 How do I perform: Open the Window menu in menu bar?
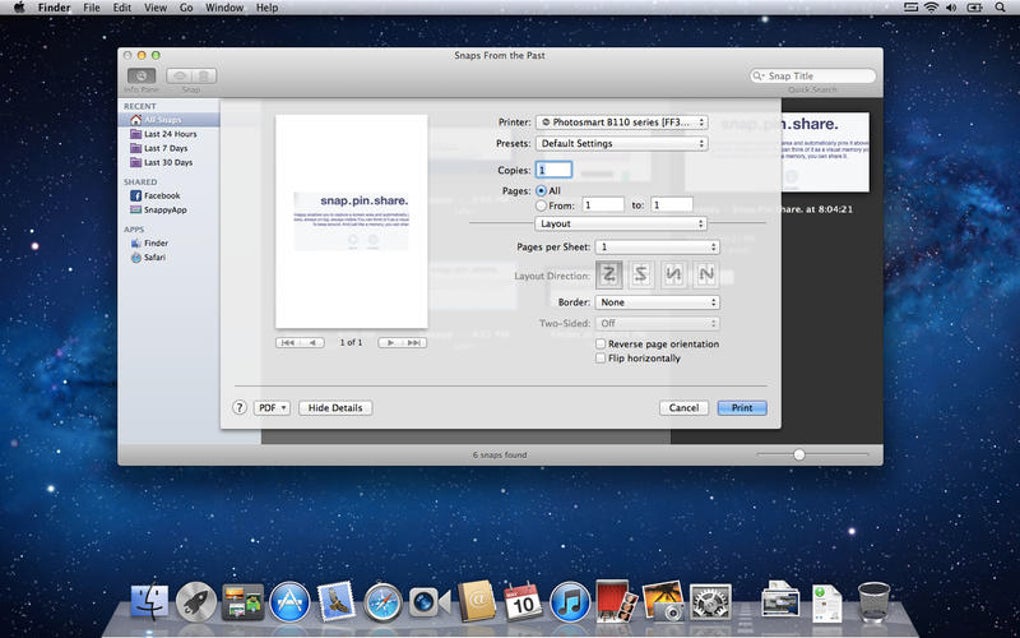[224, 7]
